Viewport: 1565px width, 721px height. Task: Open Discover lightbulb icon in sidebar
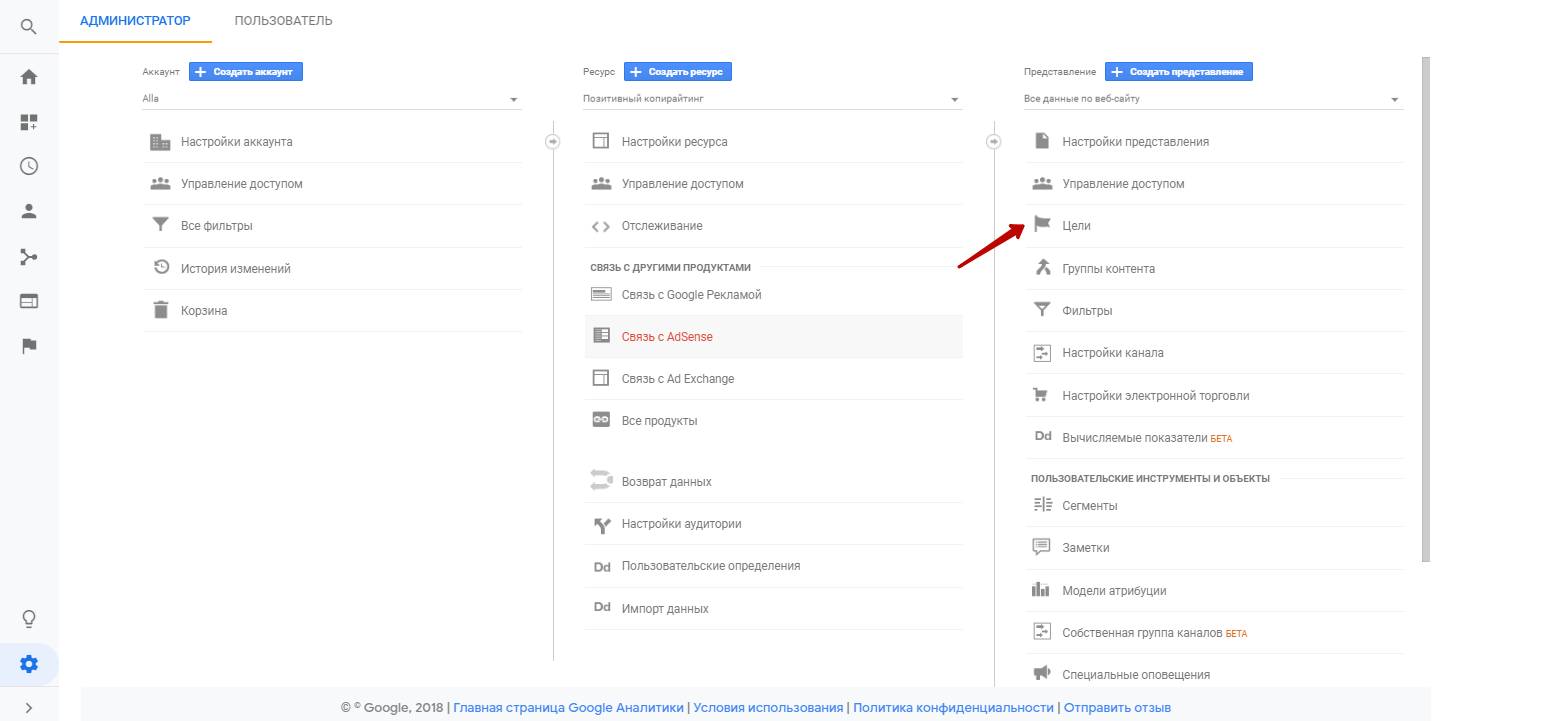click(x=29, y=619)
